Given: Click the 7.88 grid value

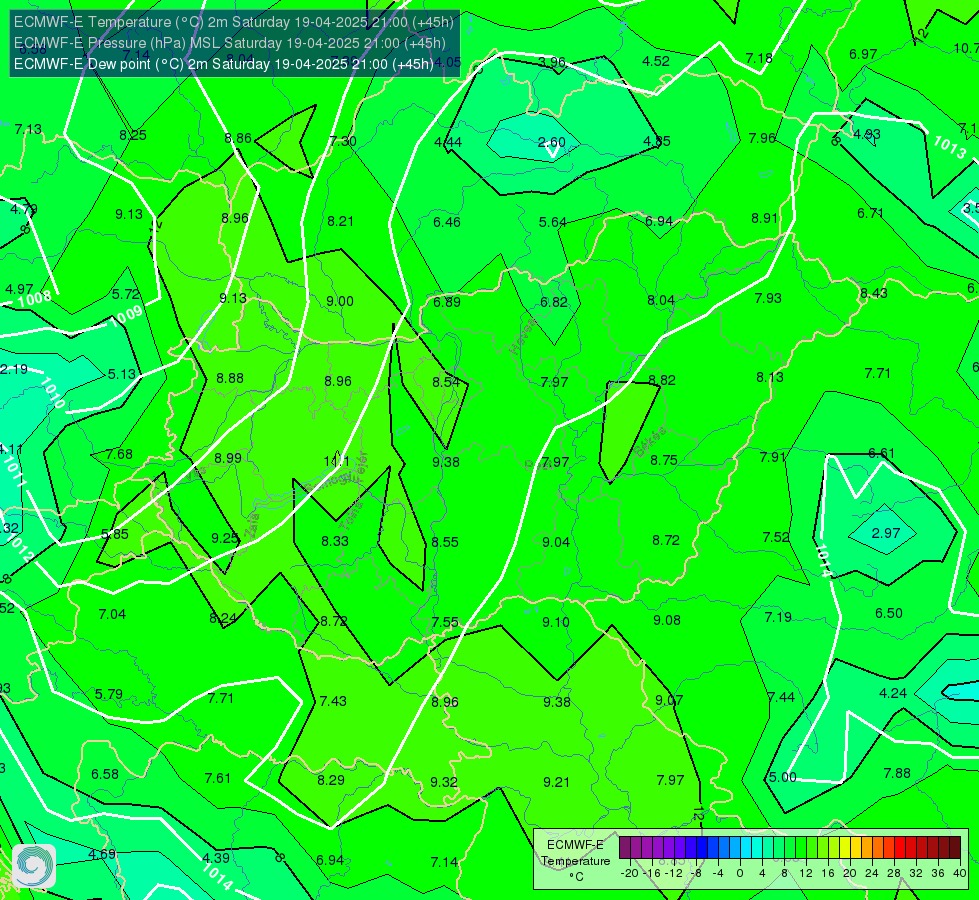Looking at the screenshot, I should 897,773.
